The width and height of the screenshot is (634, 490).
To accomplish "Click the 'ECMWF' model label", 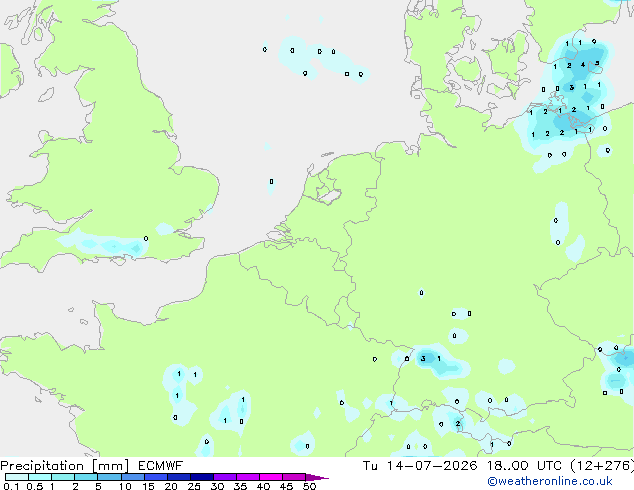I will coord(161,466).
